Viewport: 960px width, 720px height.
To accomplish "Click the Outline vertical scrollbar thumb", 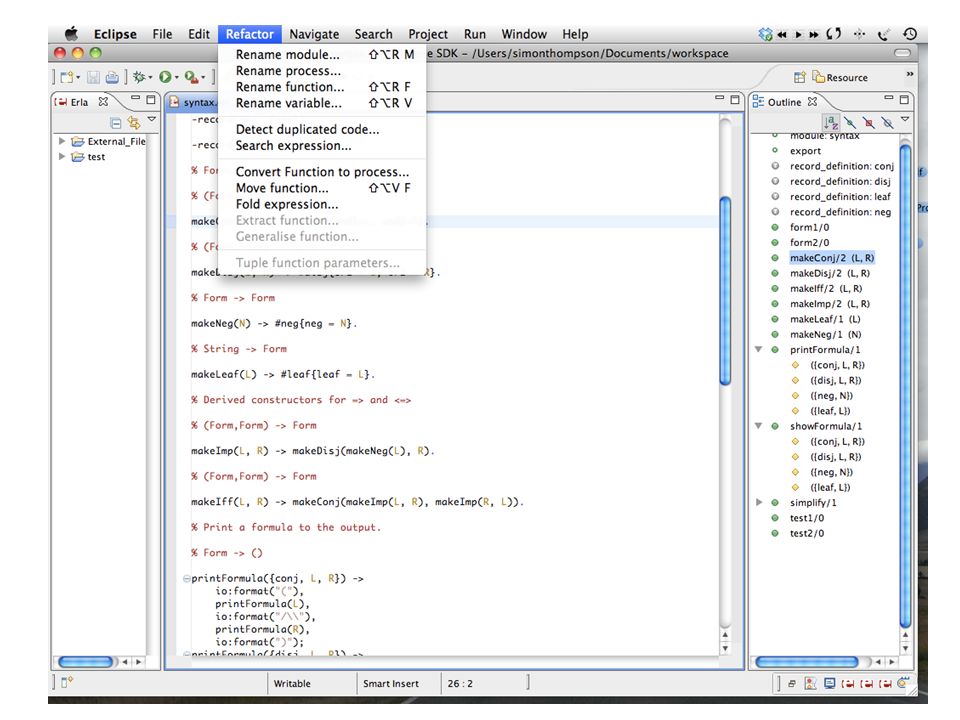I will click(x=906, y=386).
